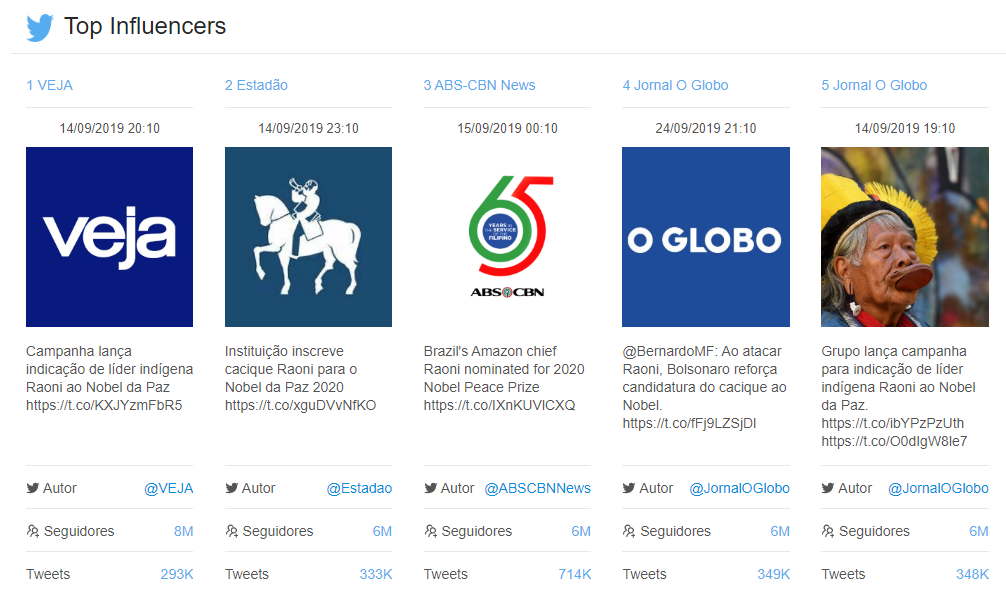1006x599 pixels.
Task: Click the blue O GLOBO logo image
Action: [705, 237]
